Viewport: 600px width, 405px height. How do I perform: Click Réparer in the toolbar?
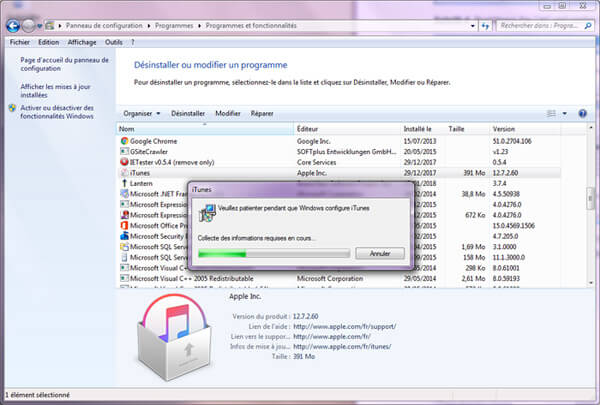tap(262, 113)
